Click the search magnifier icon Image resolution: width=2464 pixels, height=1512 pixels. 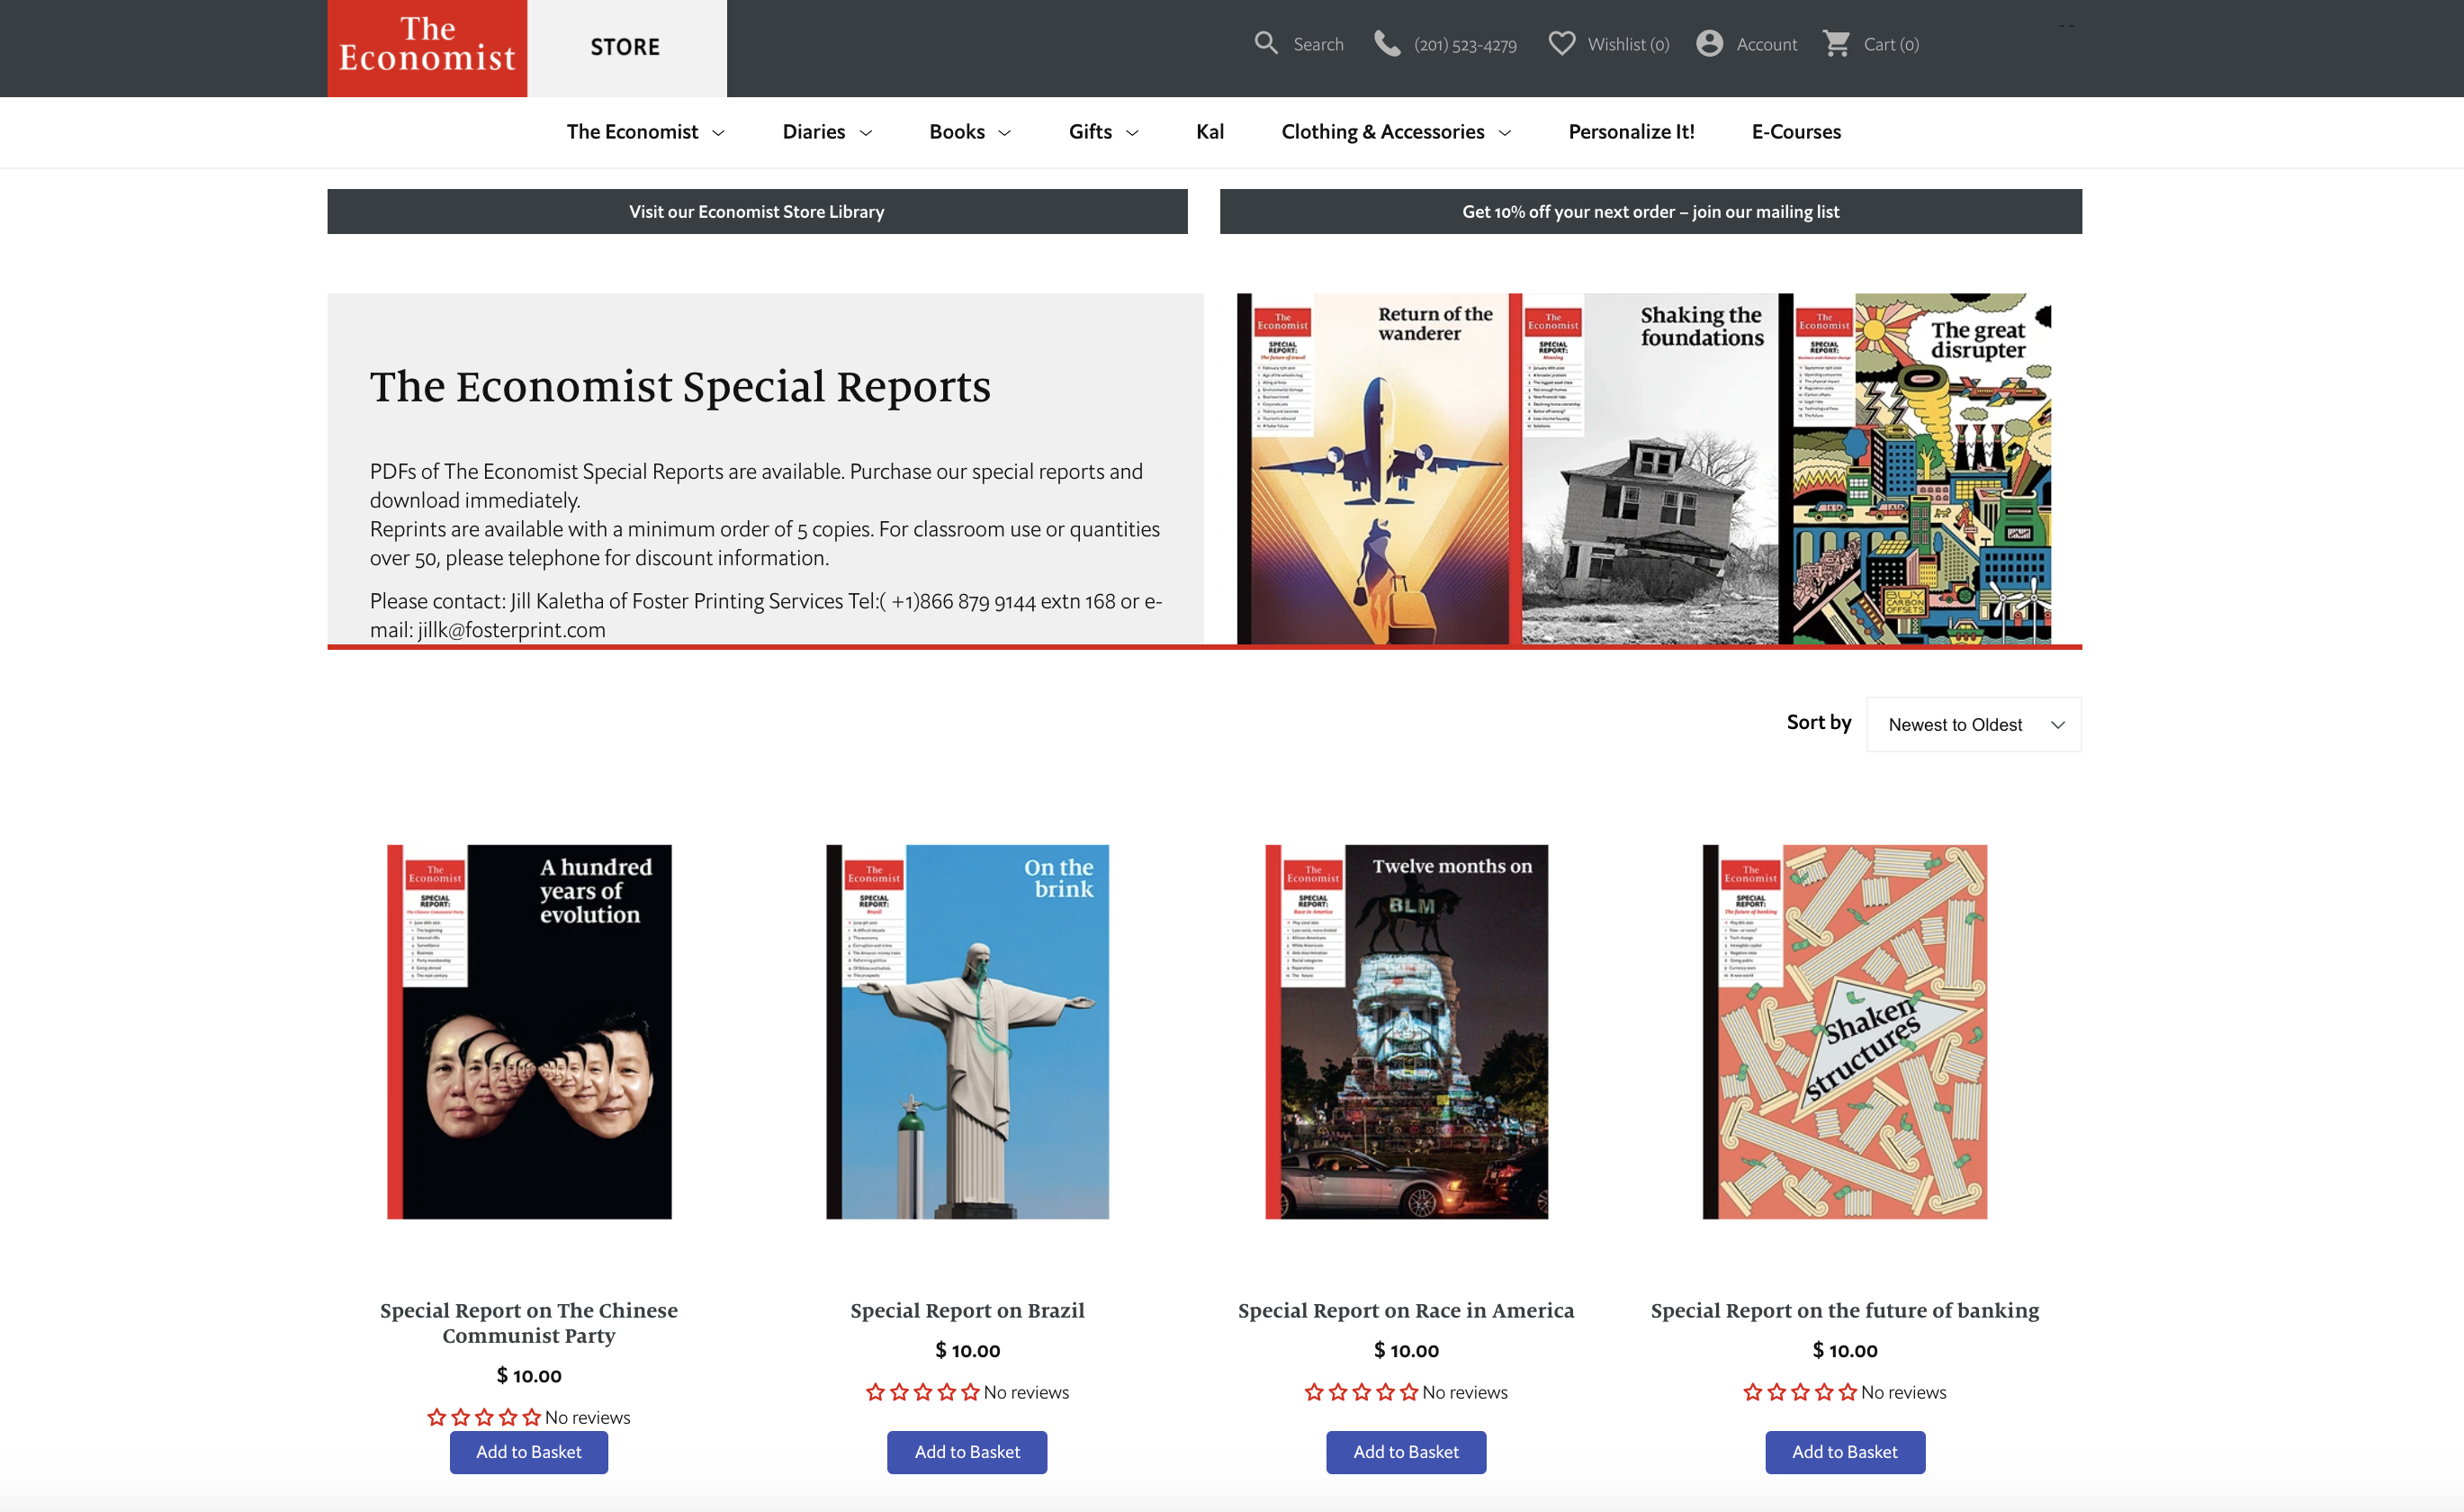coord(1266,43)
